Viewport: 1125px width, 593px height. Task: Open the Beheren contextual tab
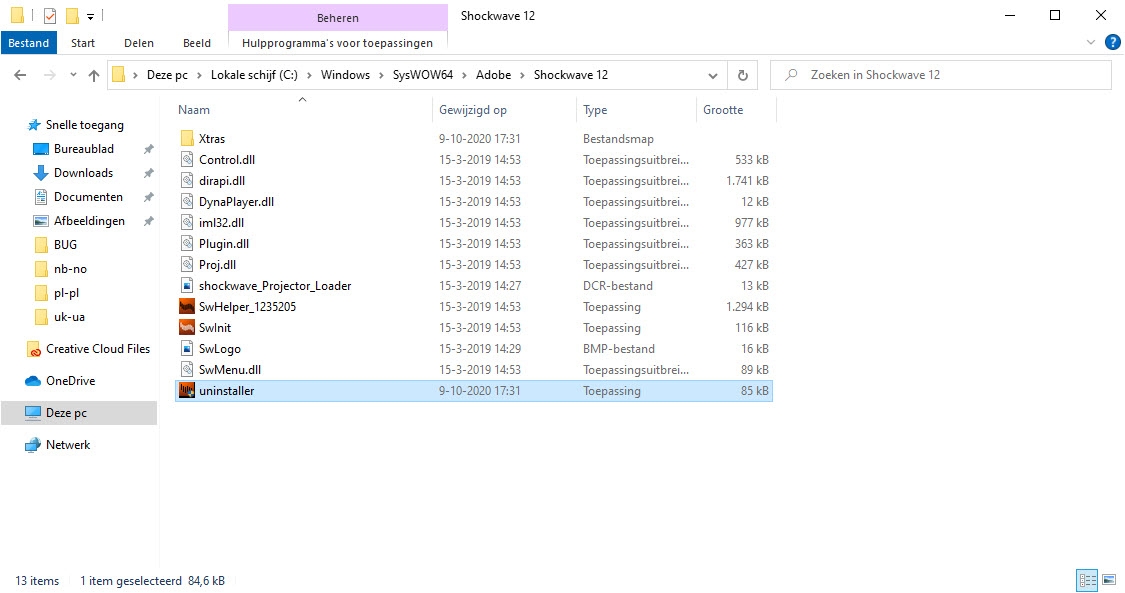coord(338,17)
